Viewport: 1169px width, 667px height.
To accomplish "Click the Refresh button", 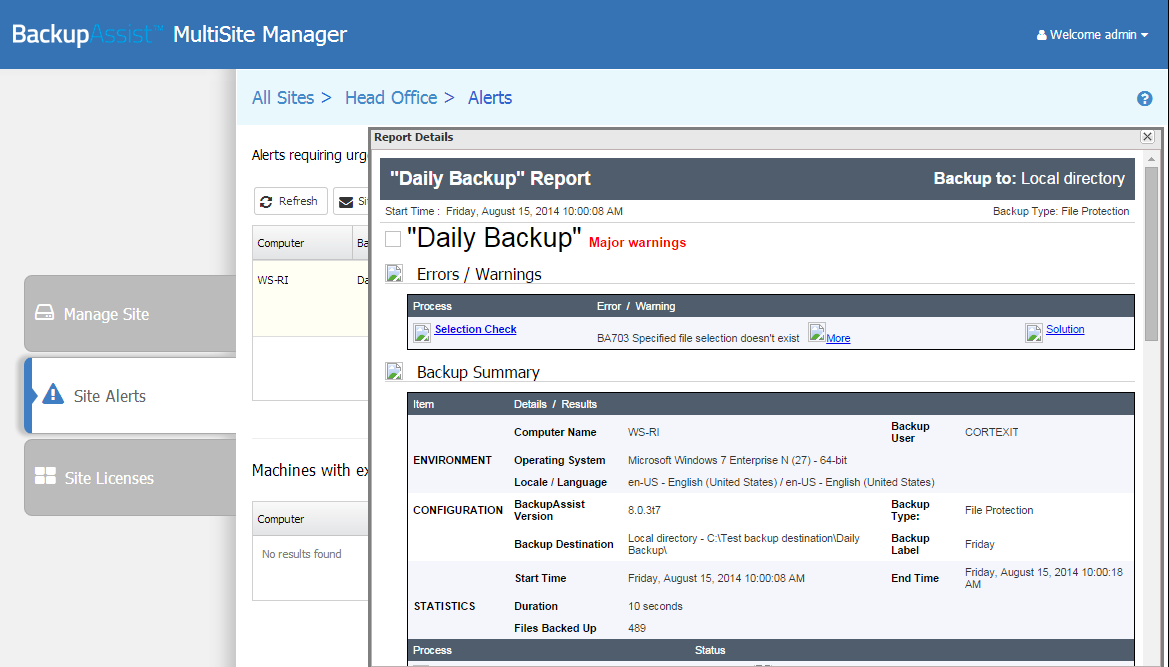I will (x=290, y=201).
